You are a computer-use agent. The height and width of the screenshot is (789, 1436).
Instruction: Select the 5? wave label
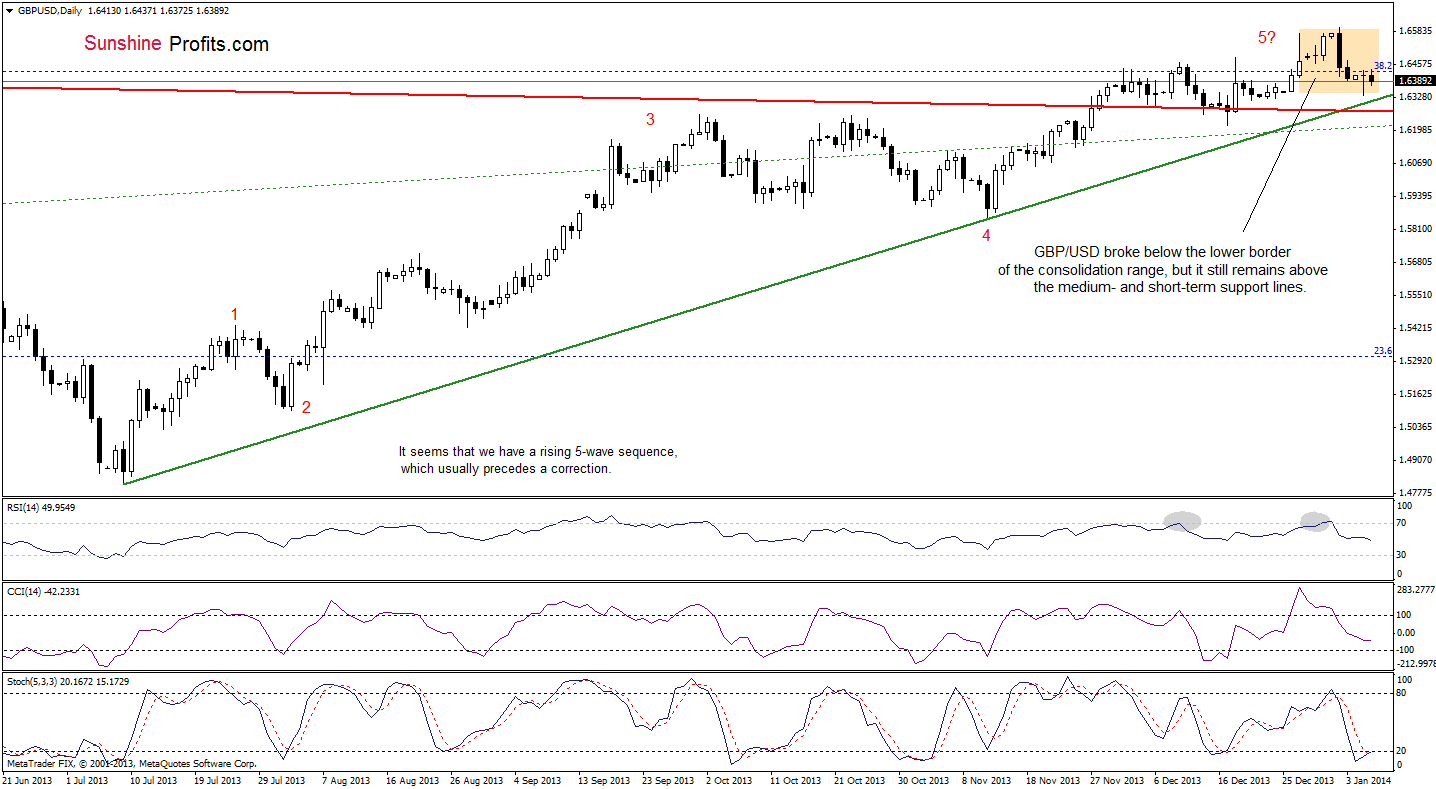click(x=1267, y=37)
